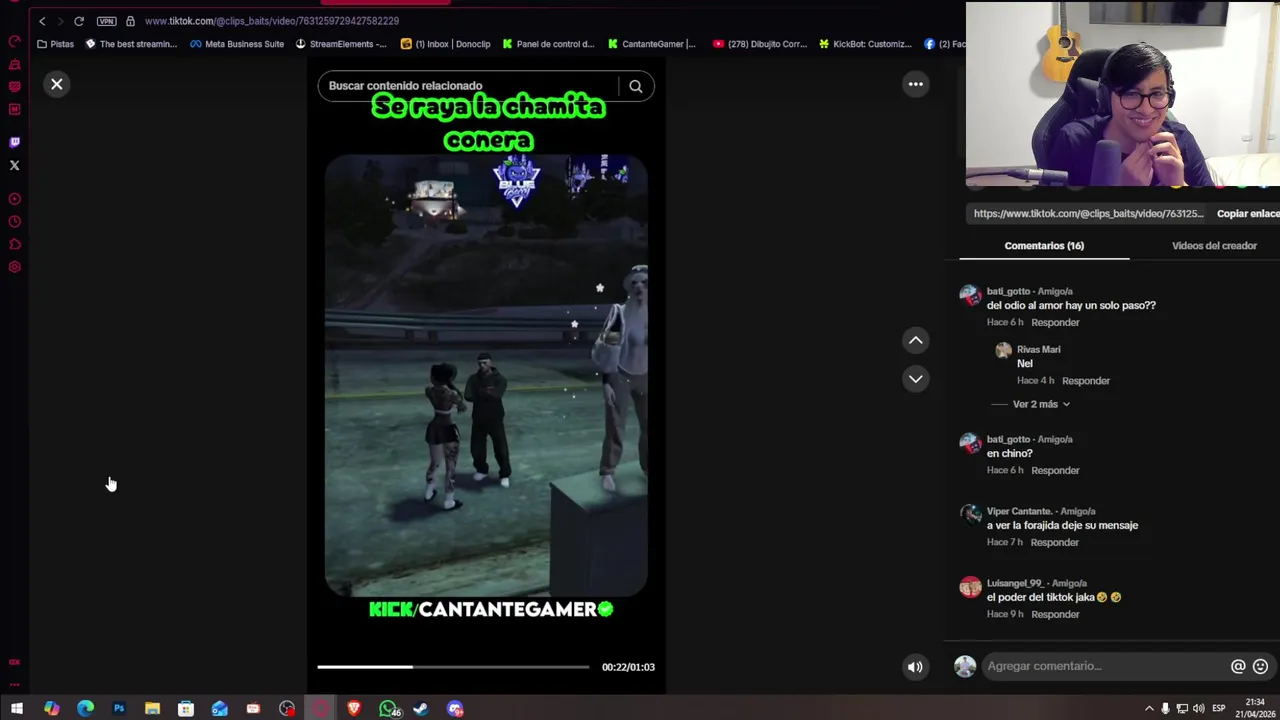Open the Pistas bookmarks folder

pos(55,44)
